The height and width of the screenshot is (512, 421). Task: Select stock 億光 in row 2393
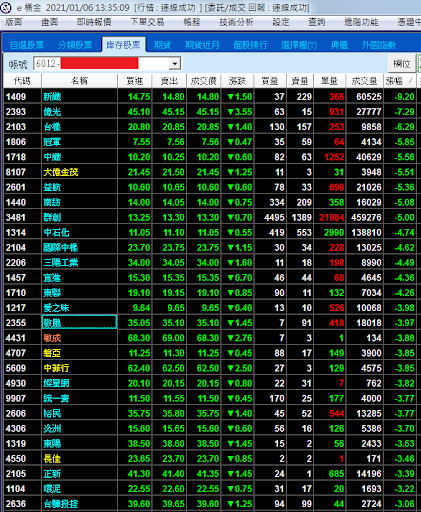coord(79,112)
